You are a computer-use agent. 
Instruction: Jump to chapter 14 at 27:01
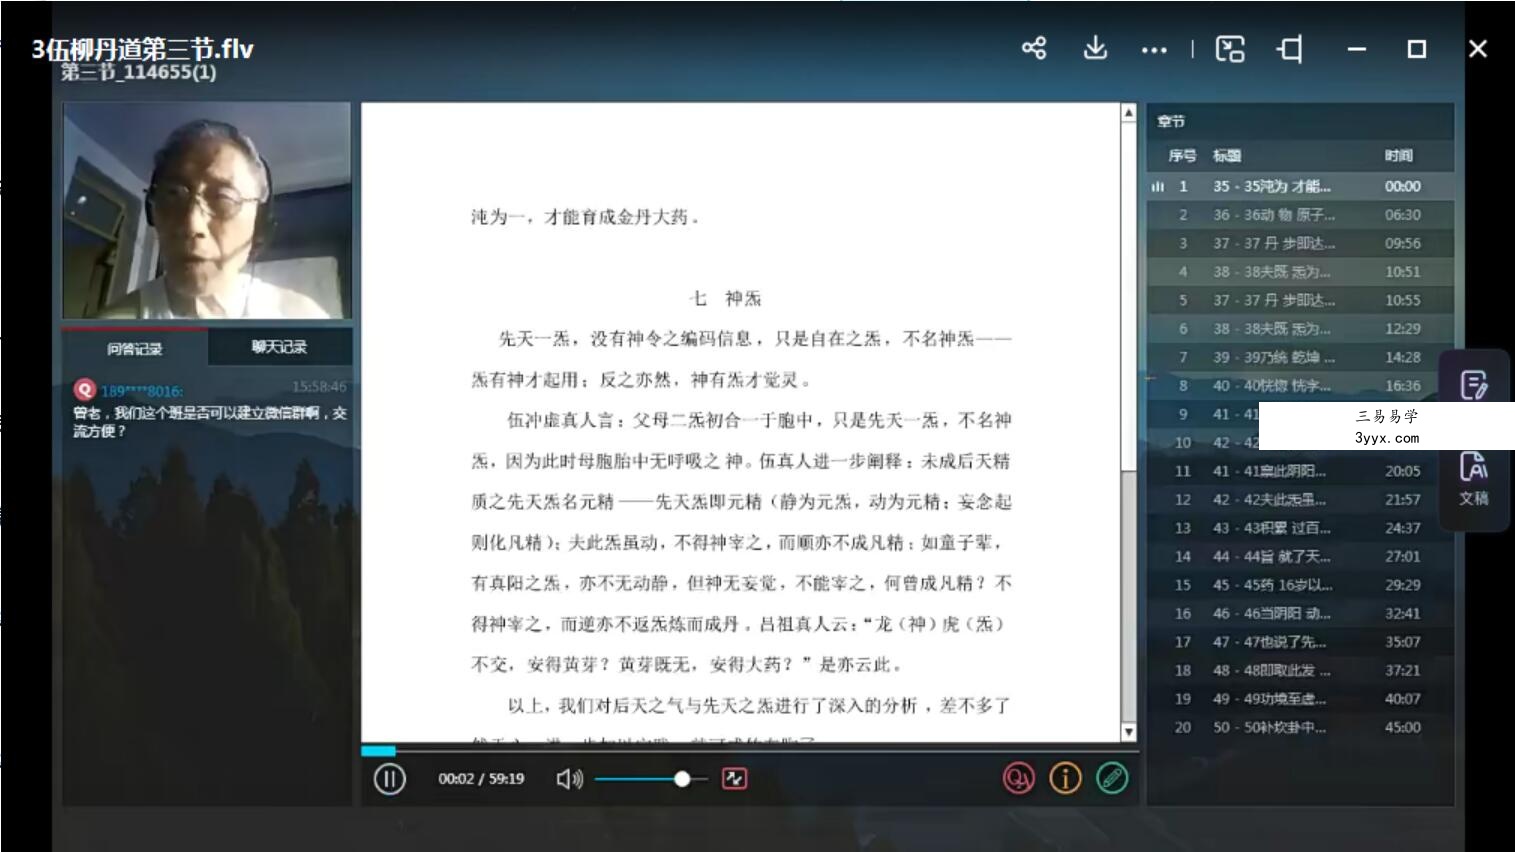[x=1300, y=556]
